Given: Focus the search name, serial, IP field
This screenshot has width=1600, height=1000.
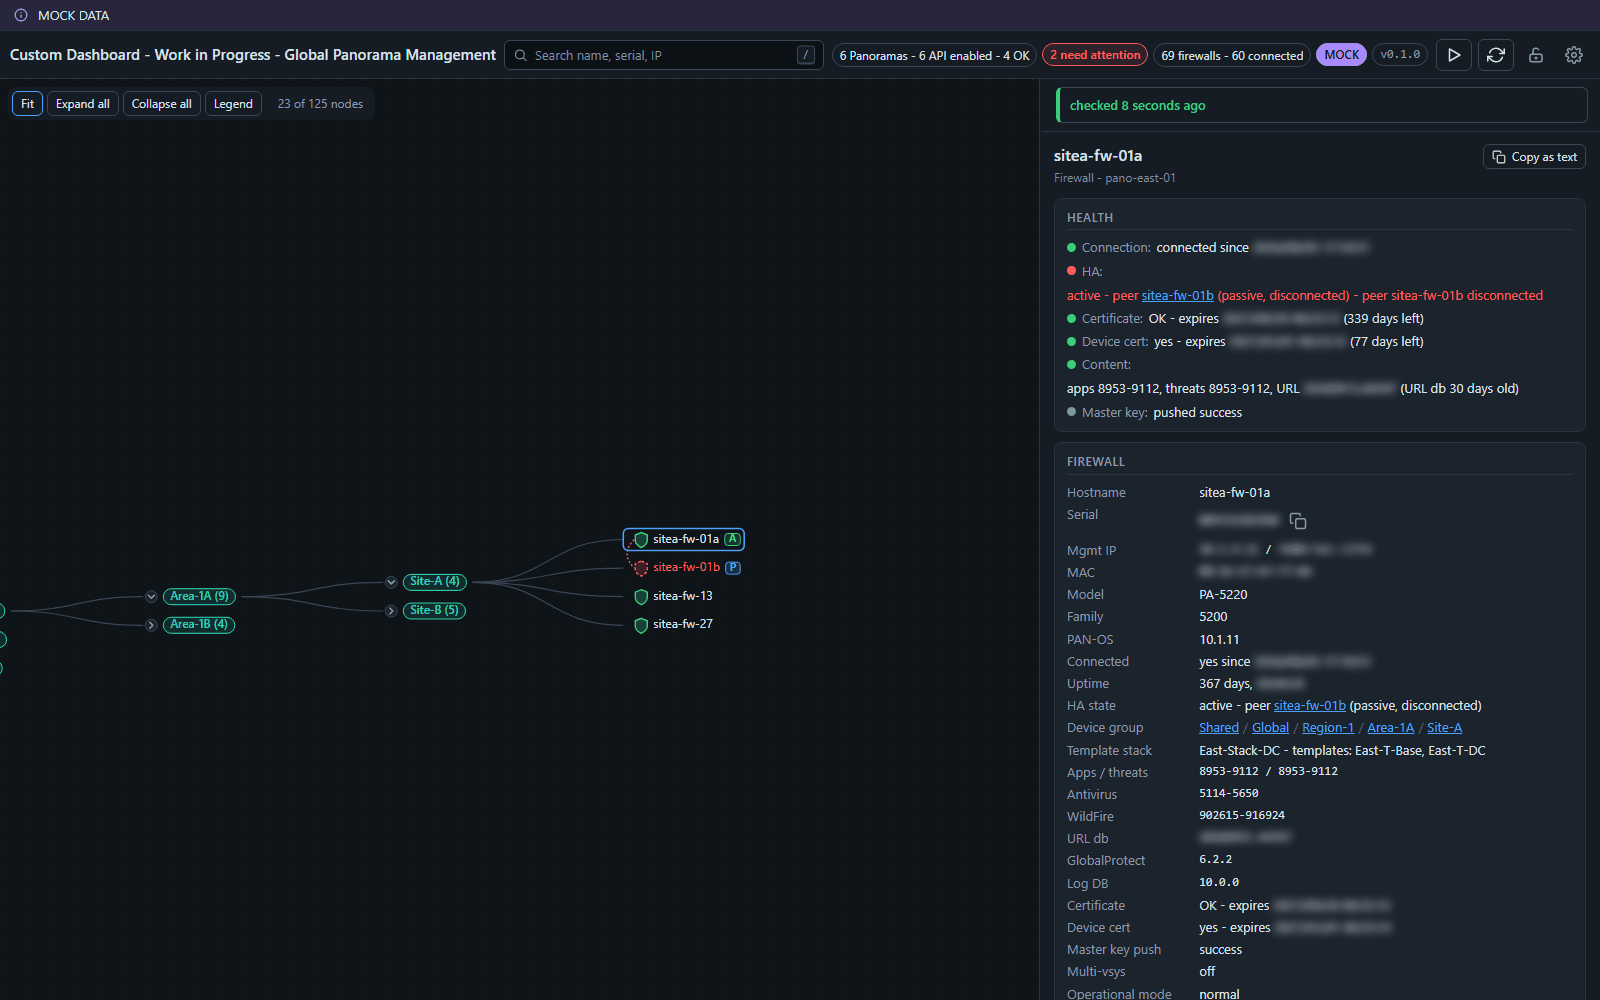Looking at the screenshot, I should [x=664, y=55].
